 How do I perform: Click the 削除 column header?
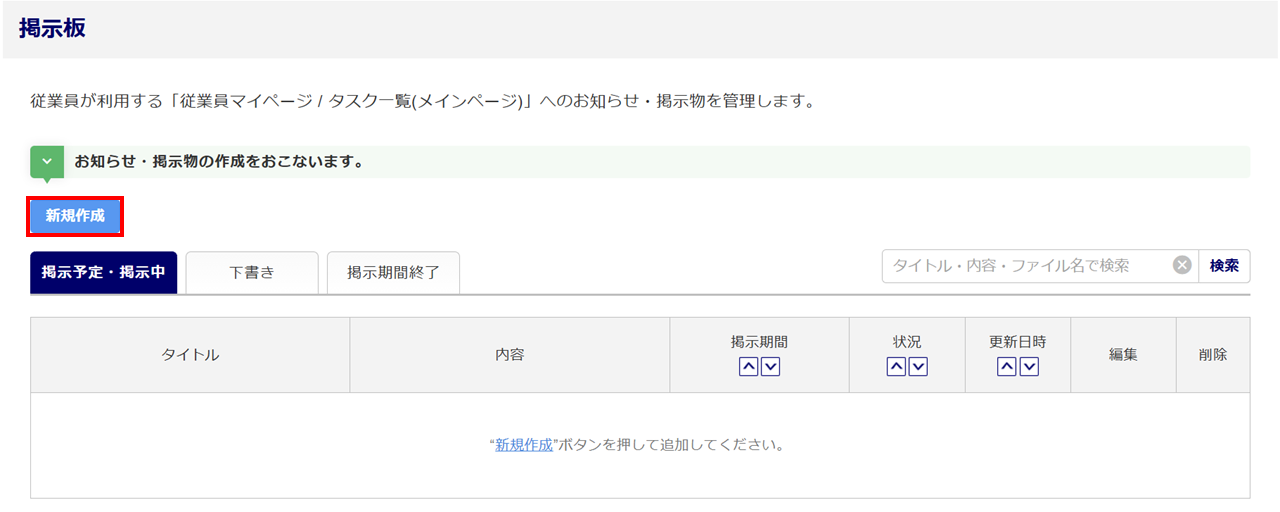pyautogui.click(x=1213, y=355)
